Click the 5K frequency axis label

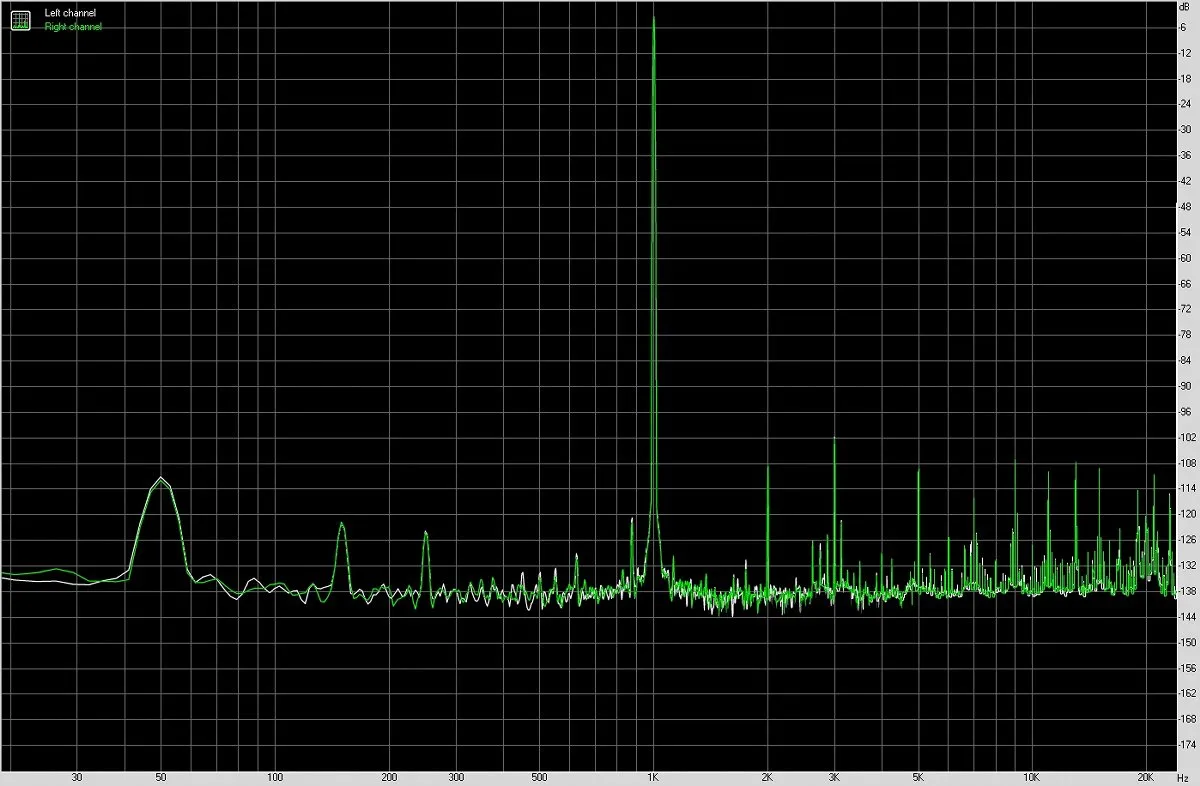(x=918, y=777)
